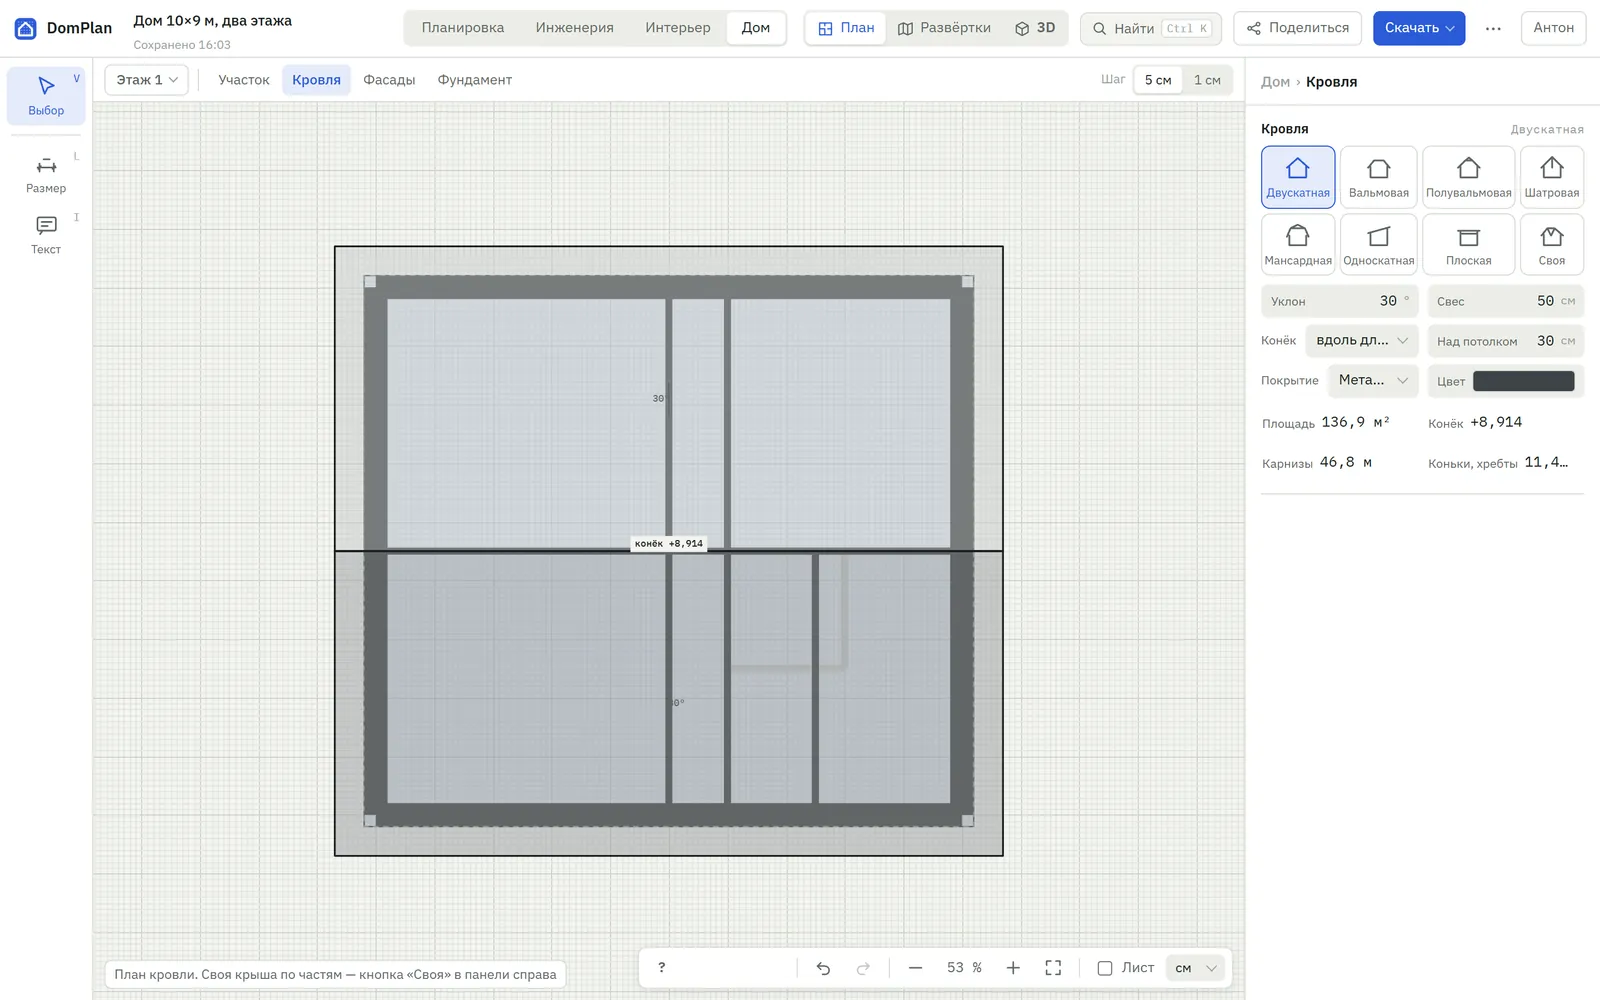The width and height of the screenshot is (1600, 1000).
Task: Switch to План view mode
Action: pyautogui.click(x=846, y=28)
